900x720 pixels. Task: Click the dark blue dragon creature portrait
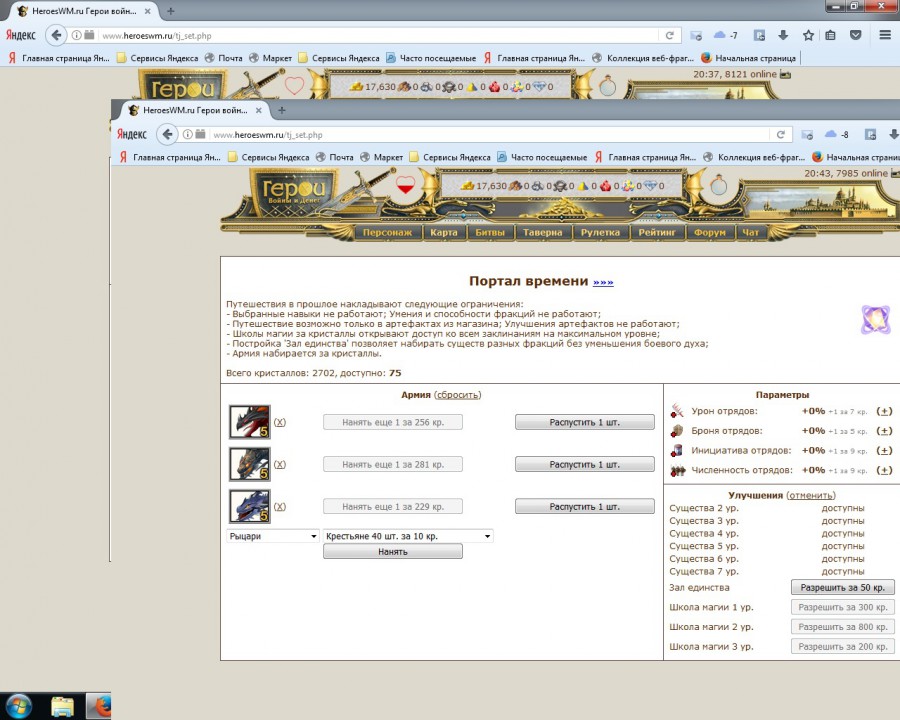coord(249,506)
